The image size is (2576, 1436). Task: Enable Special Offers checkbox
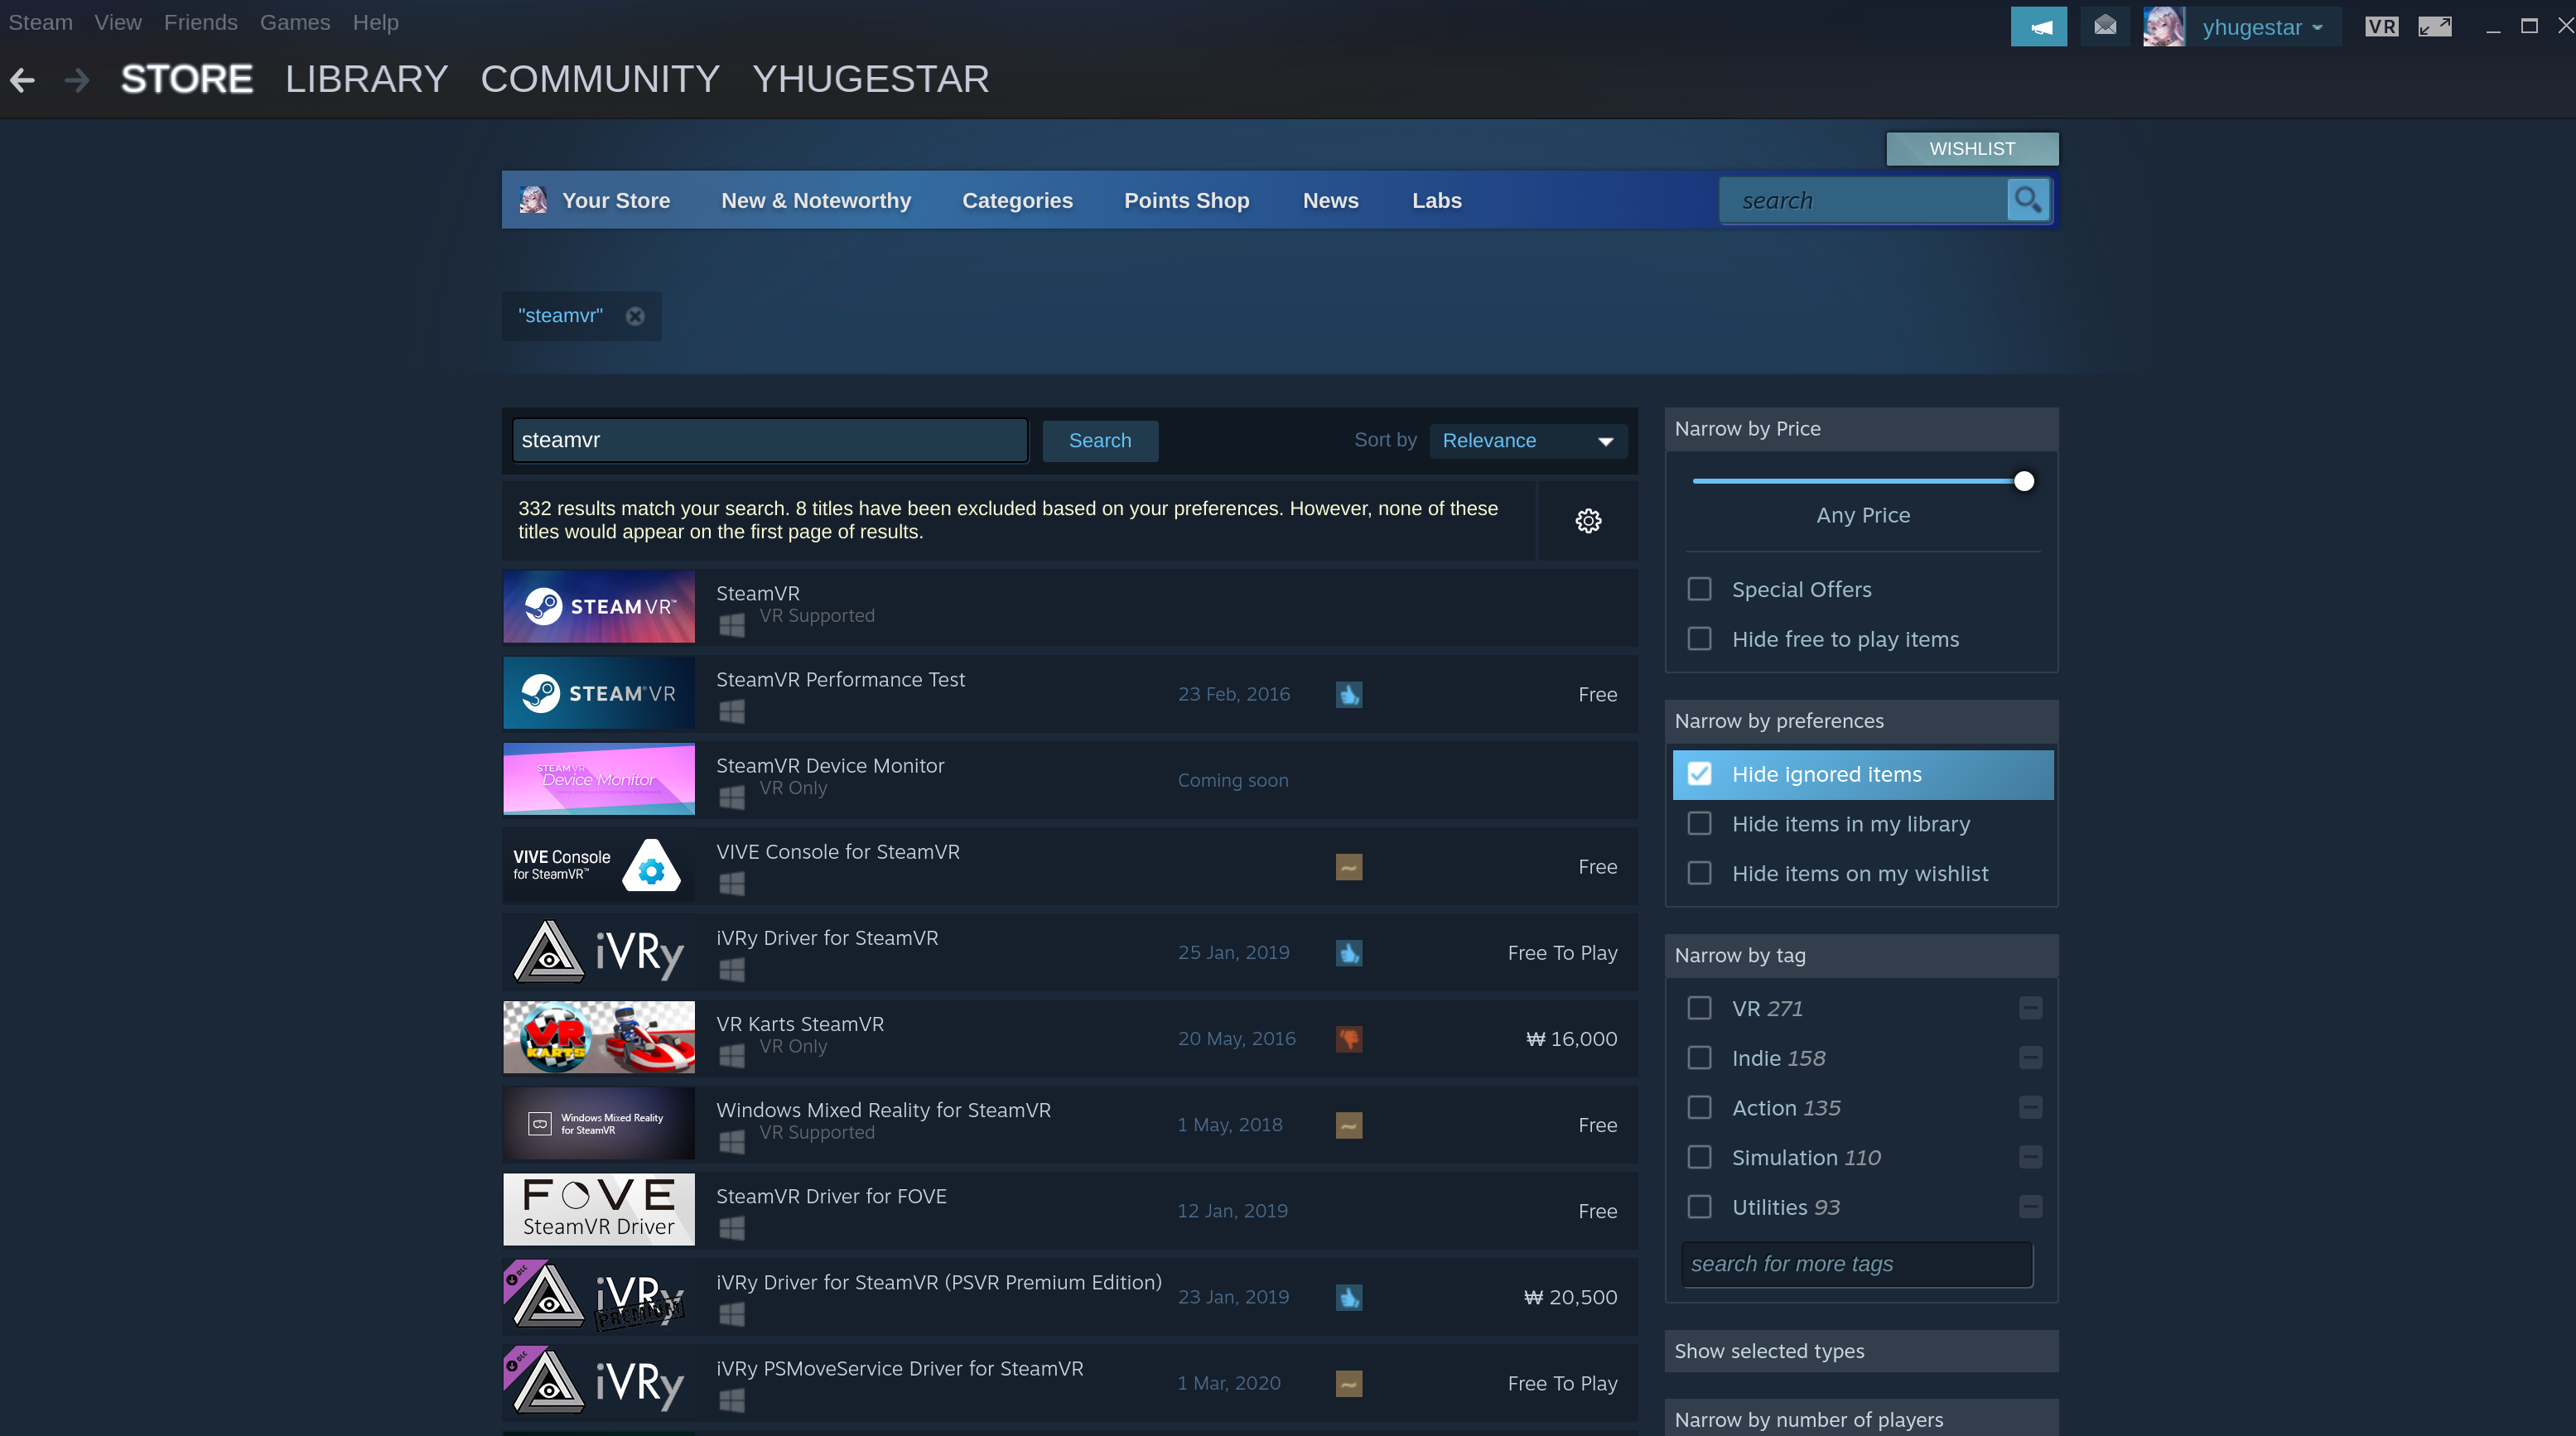coord(1699,589)
